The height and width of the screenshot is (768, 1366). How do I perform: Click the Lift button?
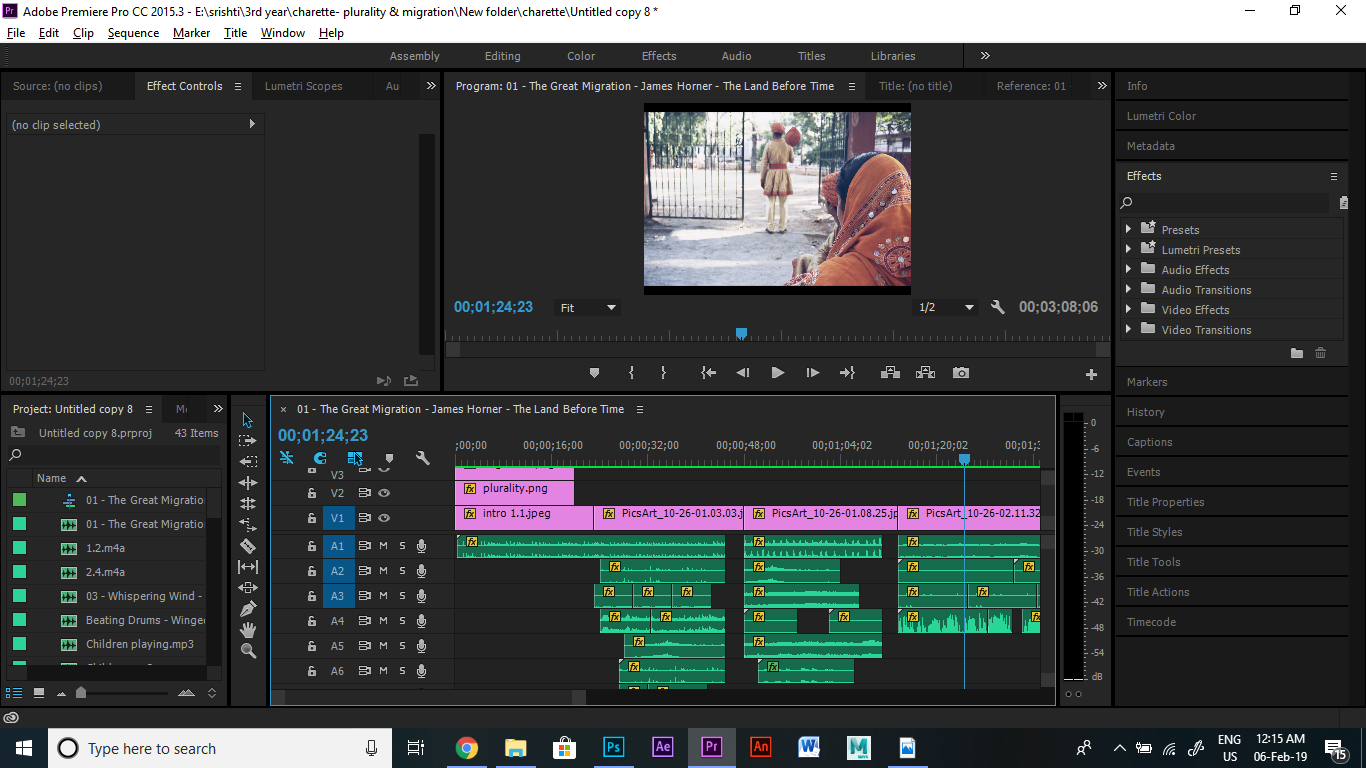[889, 373]
